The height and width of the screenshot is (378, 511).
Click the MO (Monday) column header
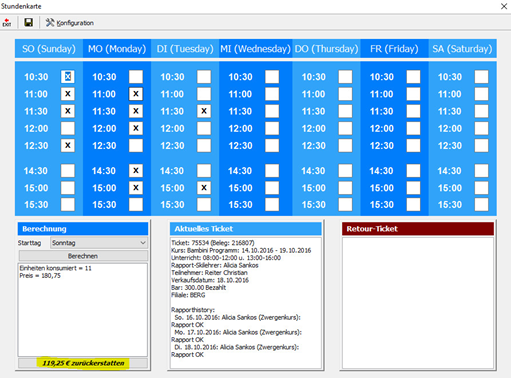click(117, 49)
